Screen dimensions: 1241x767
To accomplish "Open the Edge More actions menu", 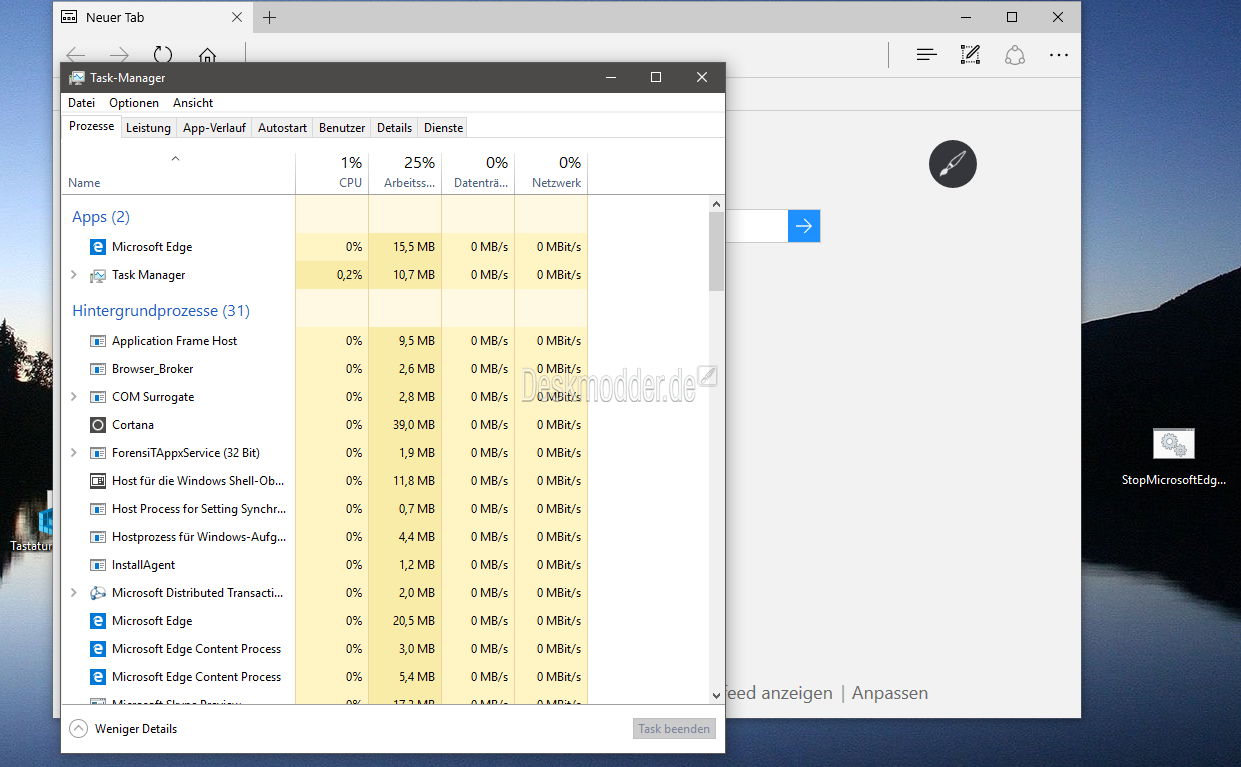I will (x=1059, y=55).
